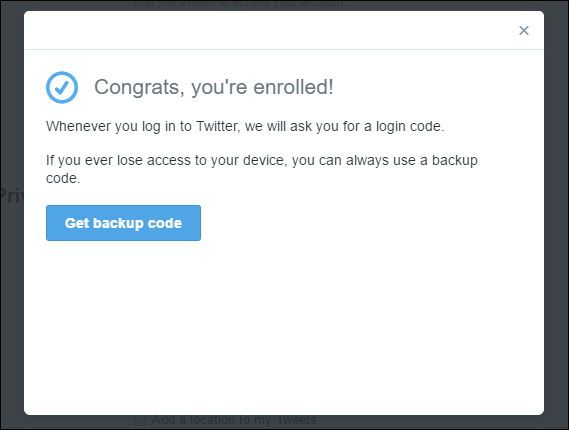569x430 pixels.
Task: Click the partially hidden "Priv" heading behind dialog
Action: pyautogui.click(x=11, y=196)
